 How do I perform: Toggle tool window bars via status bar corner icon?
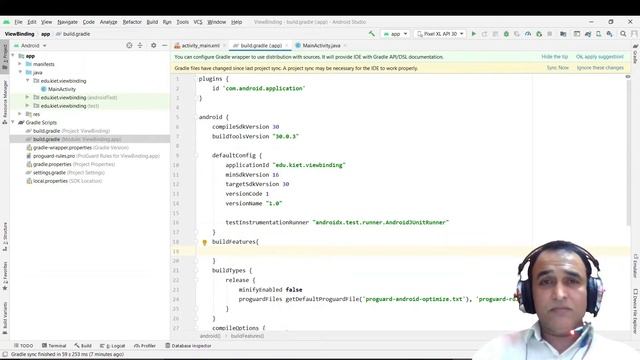tap(5, 354)
